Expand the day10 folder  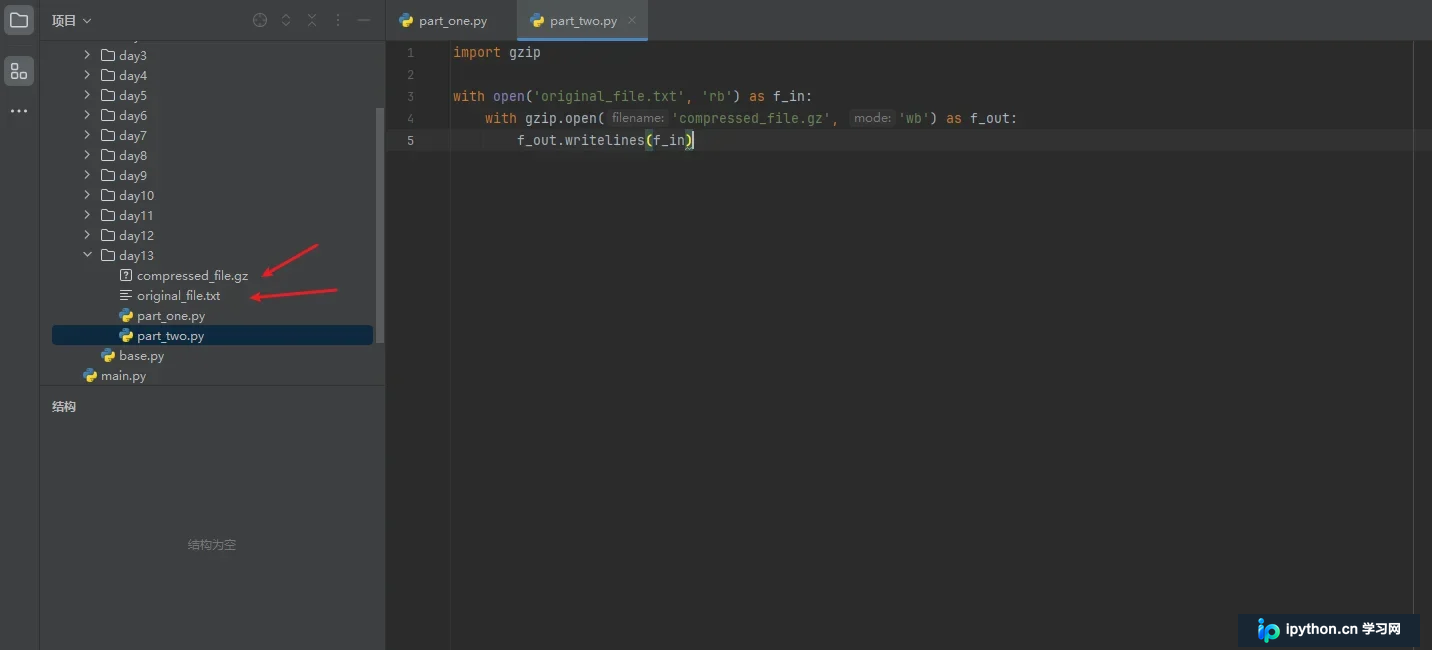pos(88,196)
